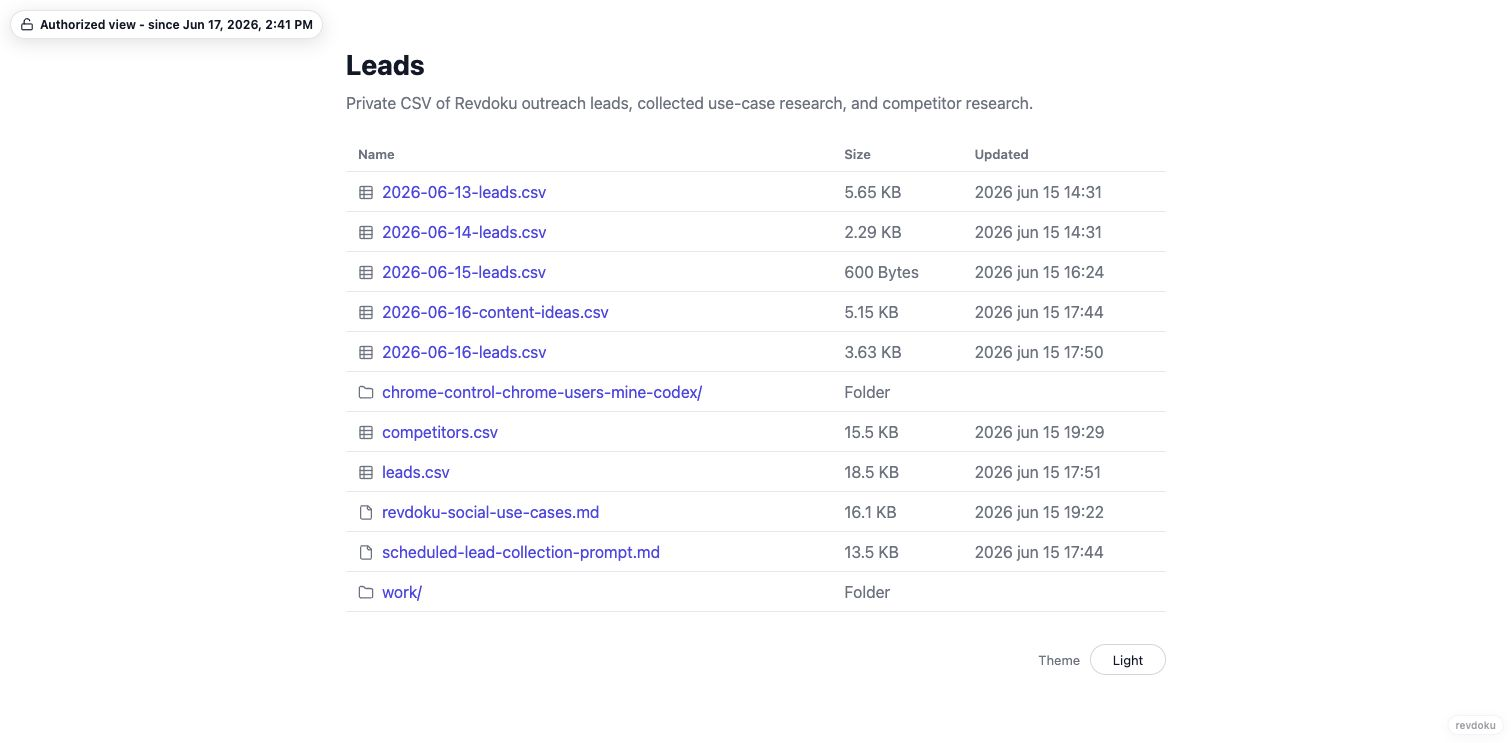Open the work/ folder
This screenshot has height=743, width=1512.
pos(402,592)
